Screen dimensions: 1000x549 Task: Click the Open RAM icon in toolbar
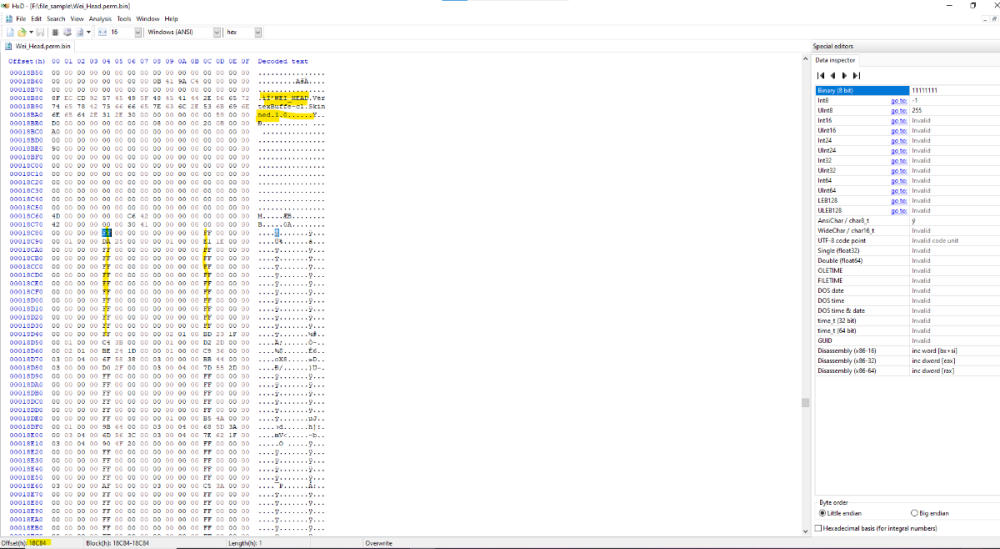tap(55, 32)
